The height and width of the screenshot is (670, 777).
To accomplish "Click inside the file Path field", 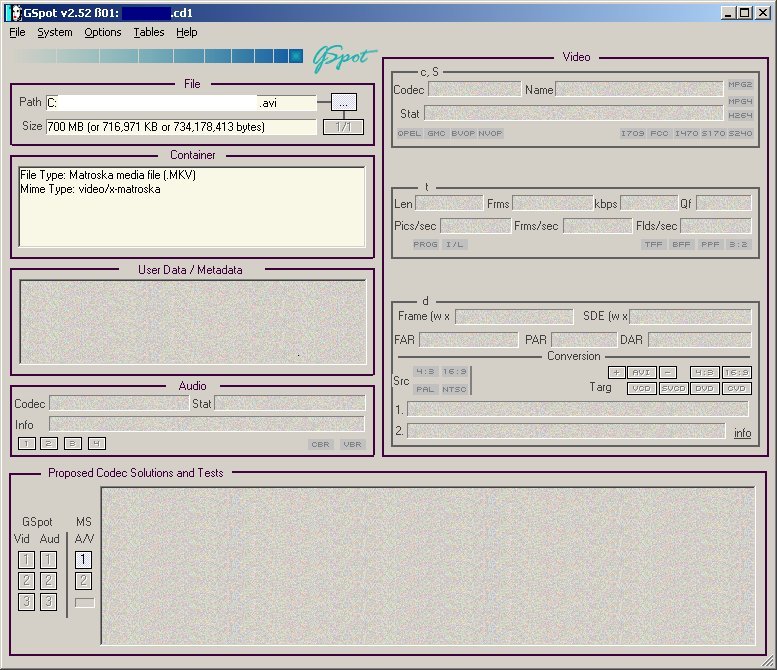I will [181, 103].
